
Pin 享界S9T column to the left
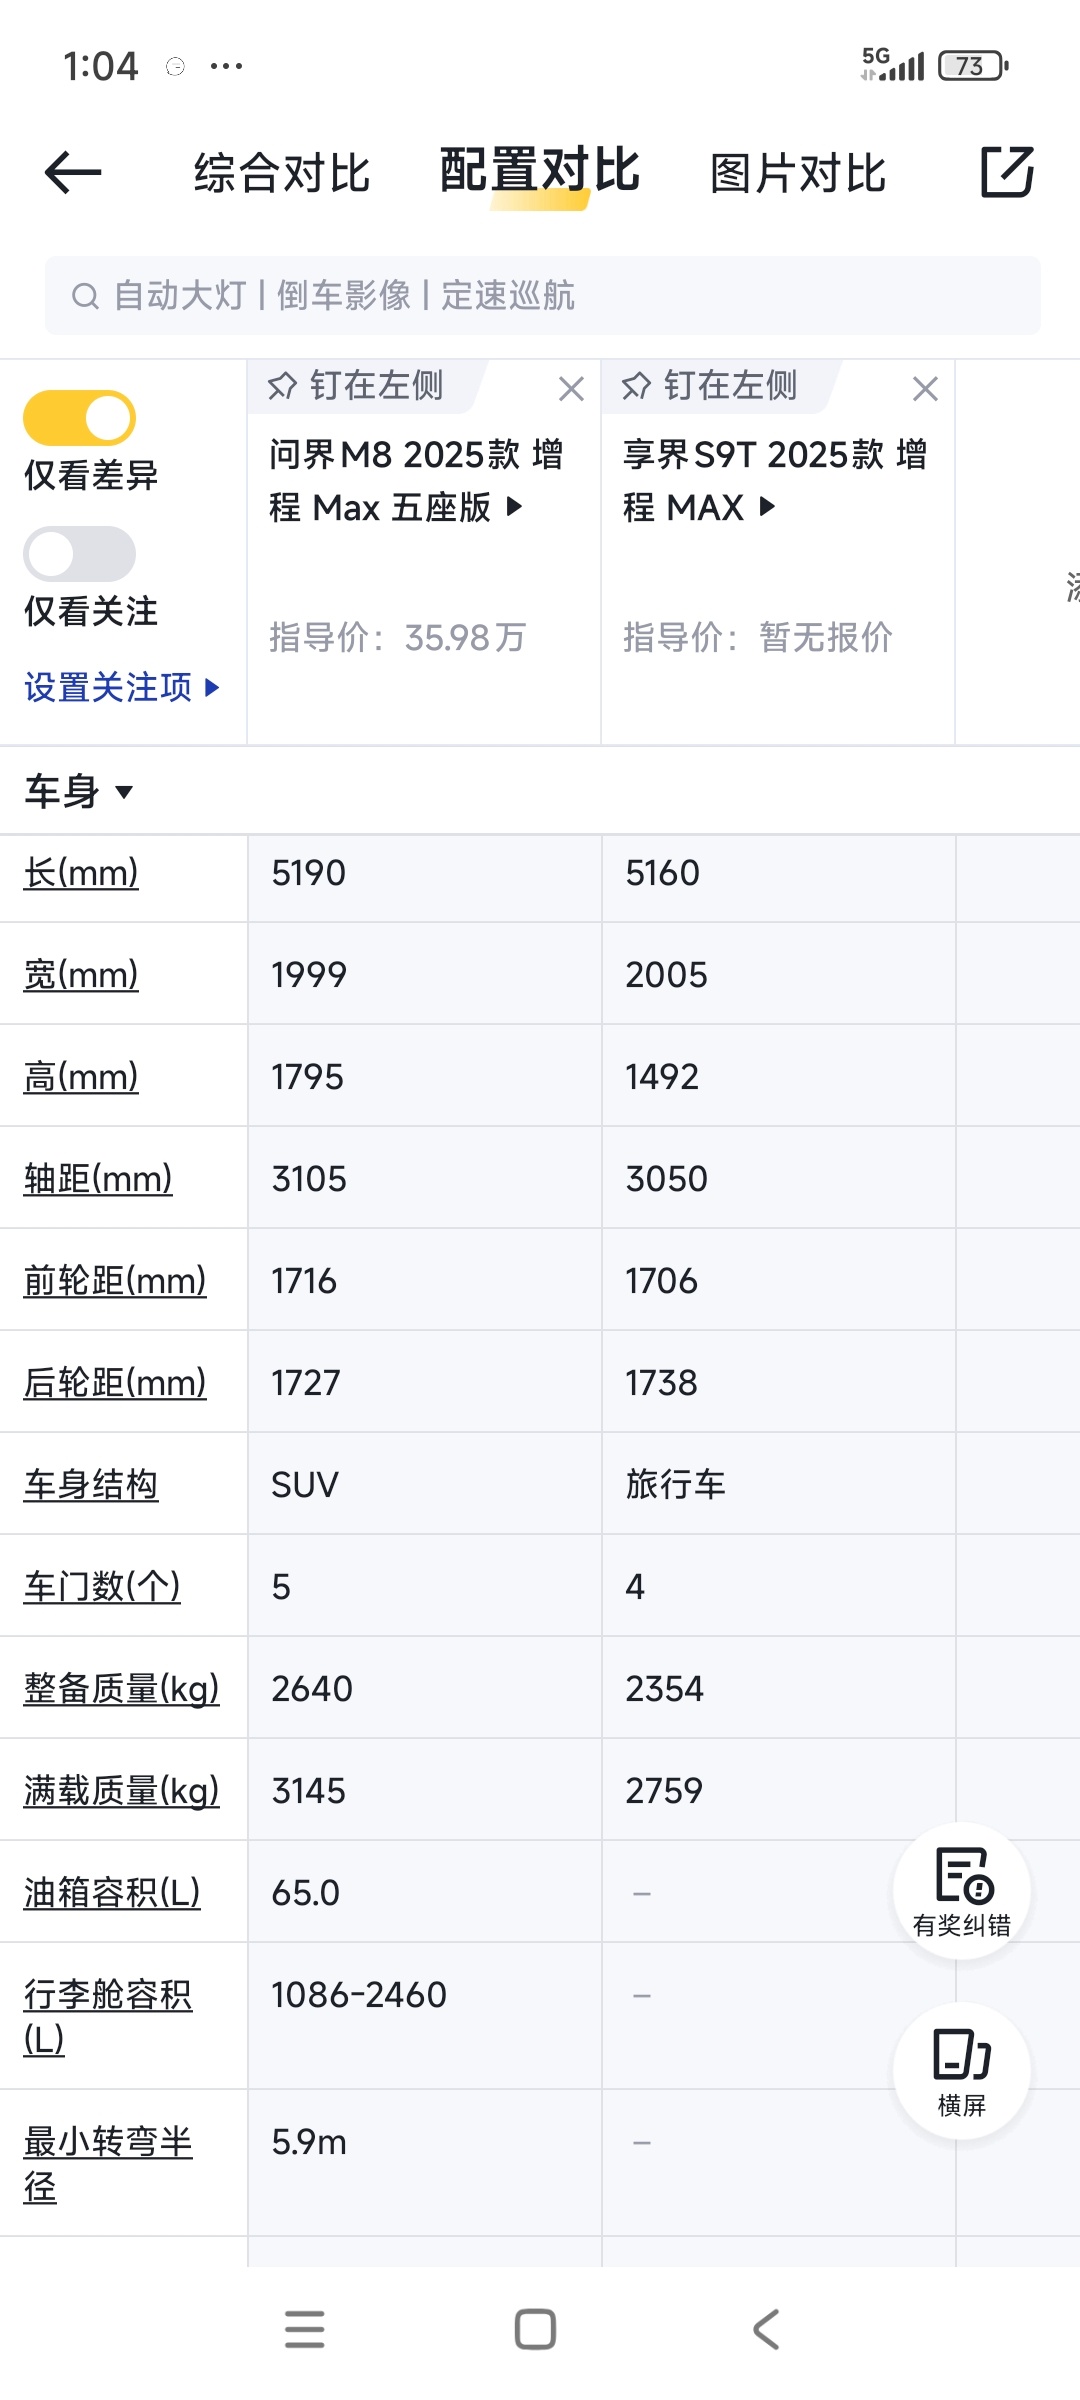710,386
